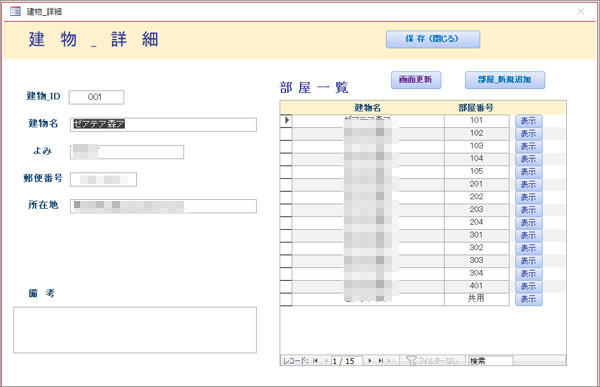Click 表示 button for room 401
600x387 pixels.
point(528,286)
